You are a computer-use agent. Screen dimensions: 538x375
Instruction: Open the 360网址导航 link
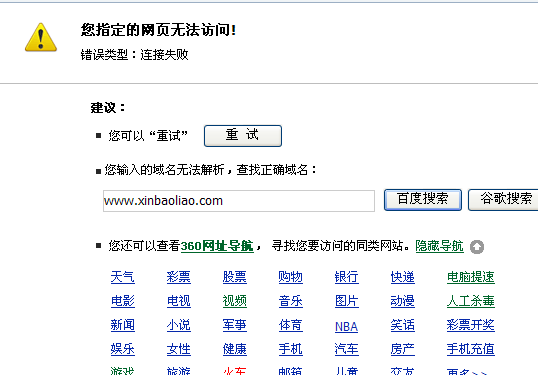[217, 246]
